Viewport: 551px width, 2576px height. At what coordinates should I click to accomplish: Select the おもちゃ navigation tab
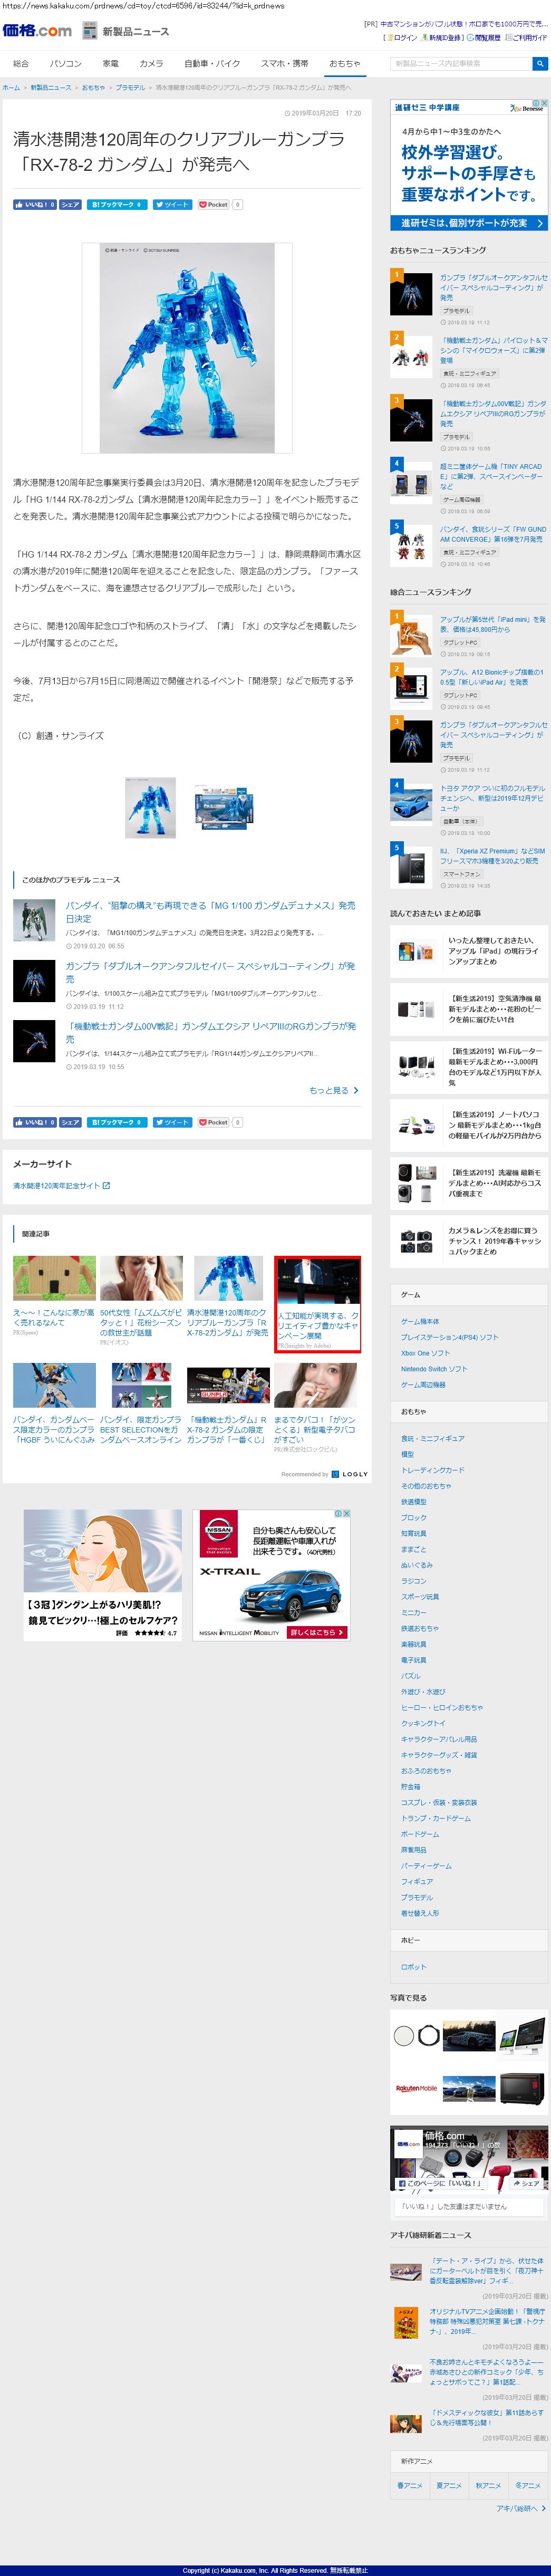coord(345,63)
